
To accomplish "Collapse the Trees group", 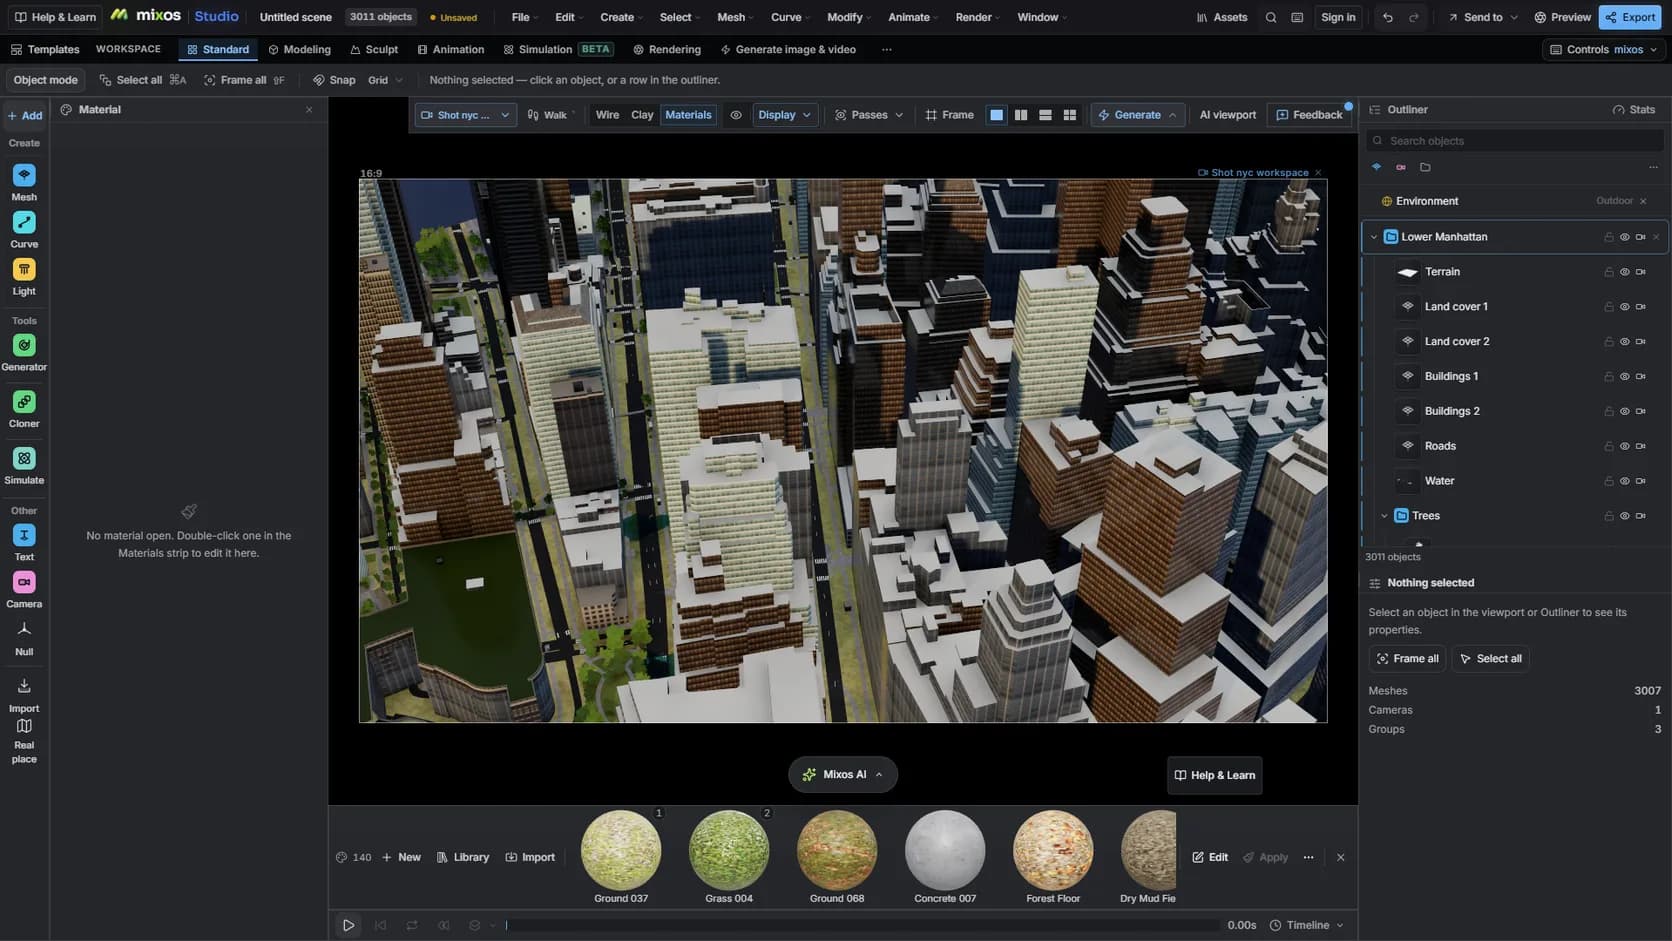I will 1385,516.
